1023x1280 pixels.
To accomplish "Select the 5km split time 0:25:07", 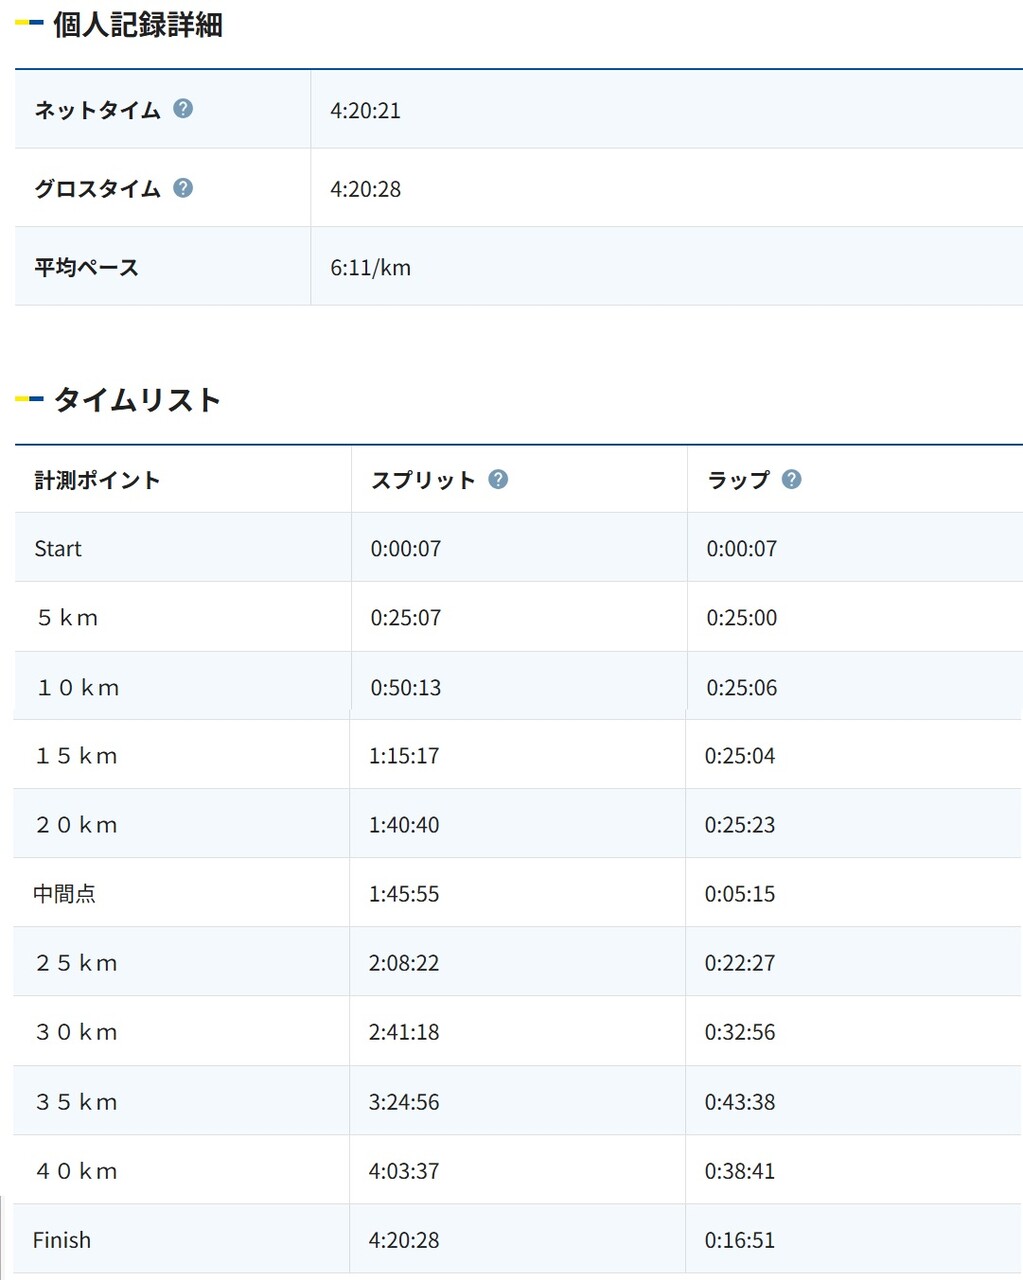I will (405, 618).
